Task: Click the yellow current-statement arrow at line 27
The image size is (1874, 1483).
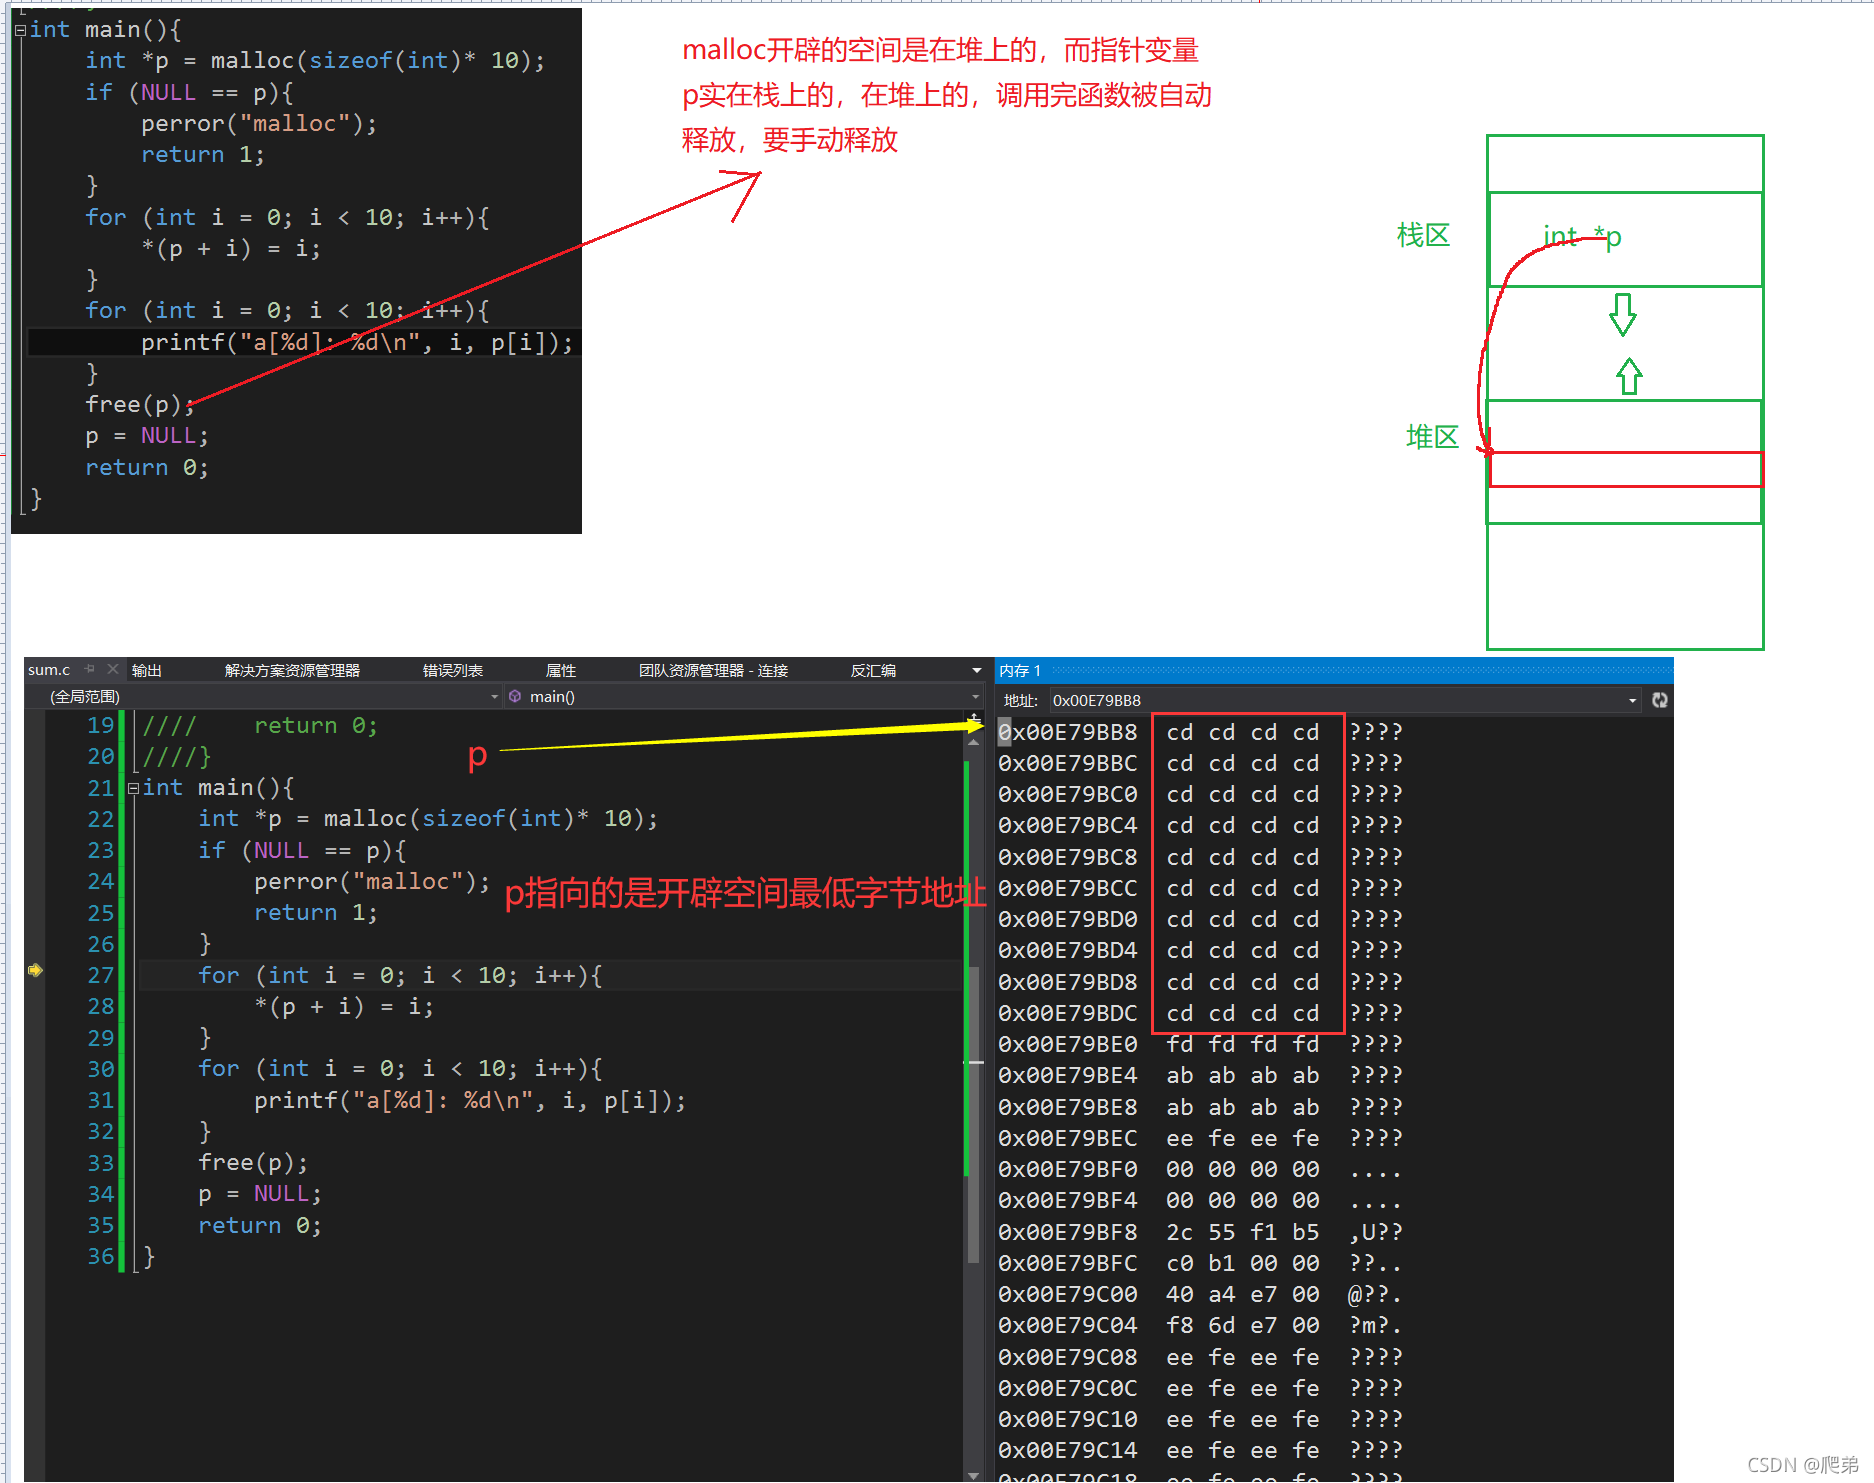Action: (35, 970)
